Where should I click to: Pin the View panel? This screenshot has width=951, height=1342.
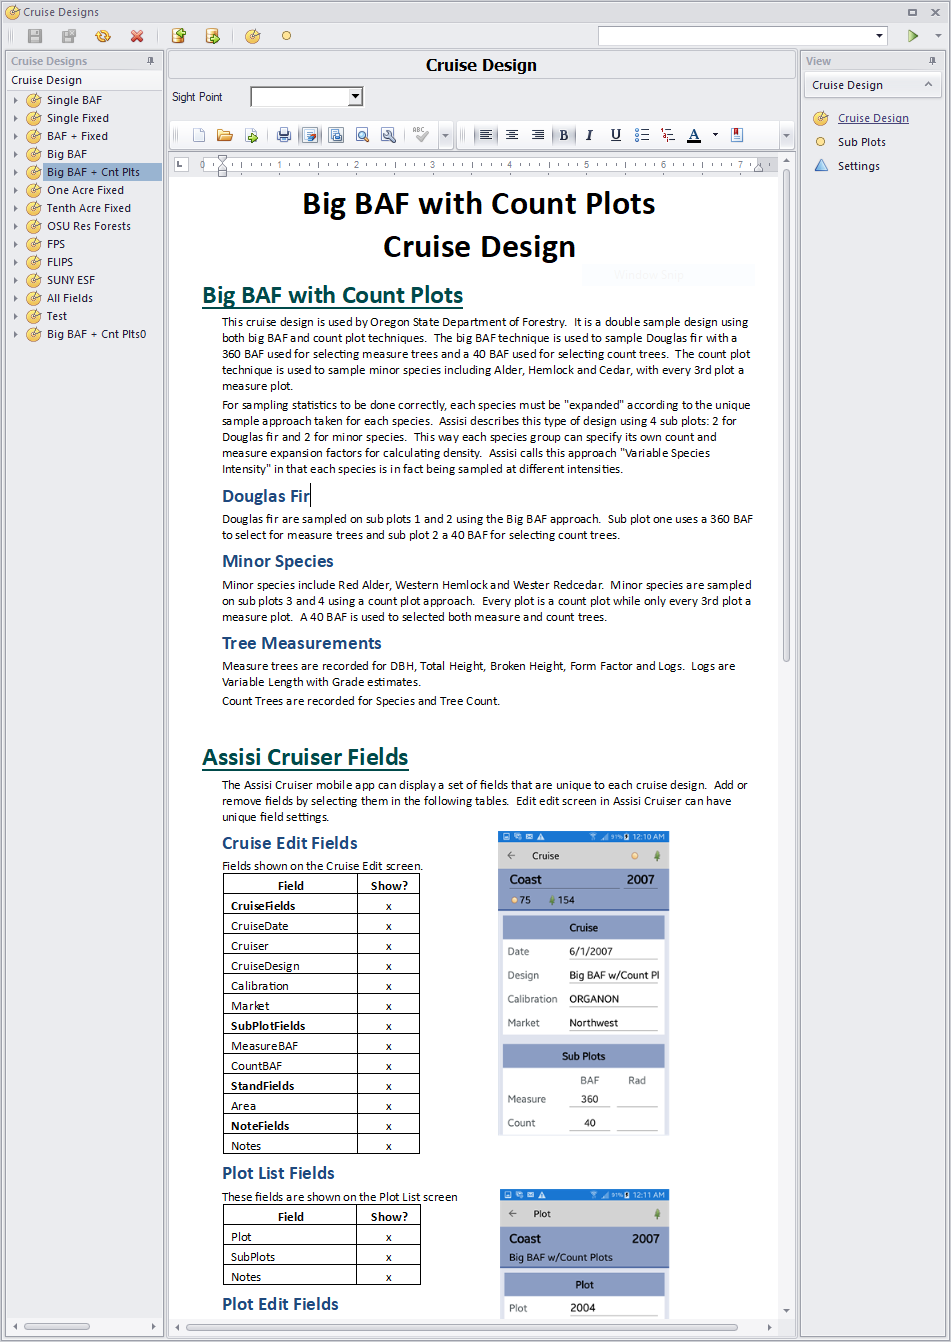tap(934, 61)
